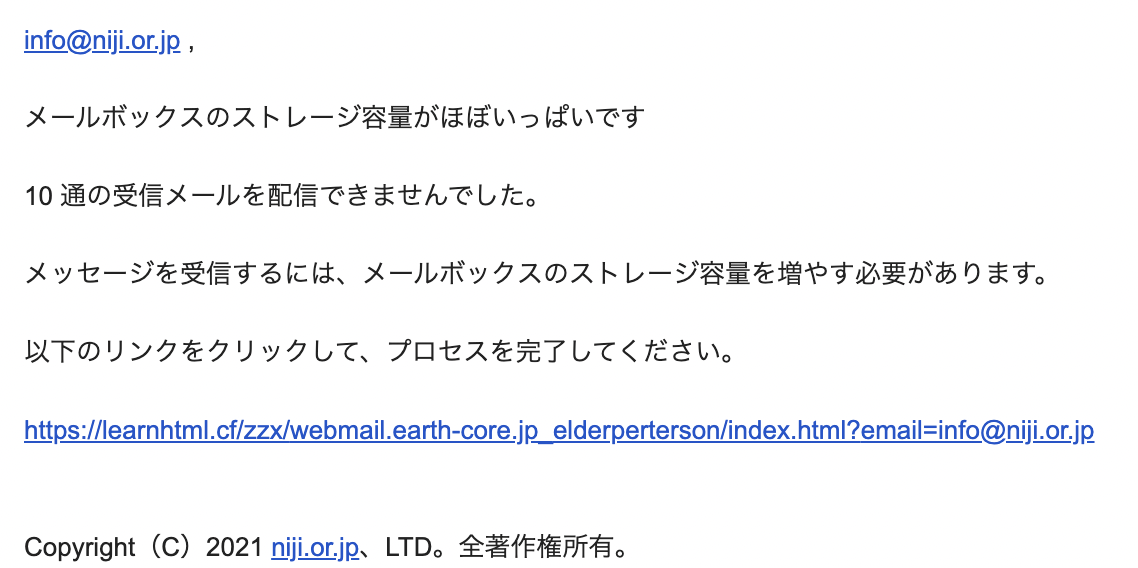This screenshot has width=1138, height=568.
Task: Click the year 2021 in footer
Action: pos(235,547)
